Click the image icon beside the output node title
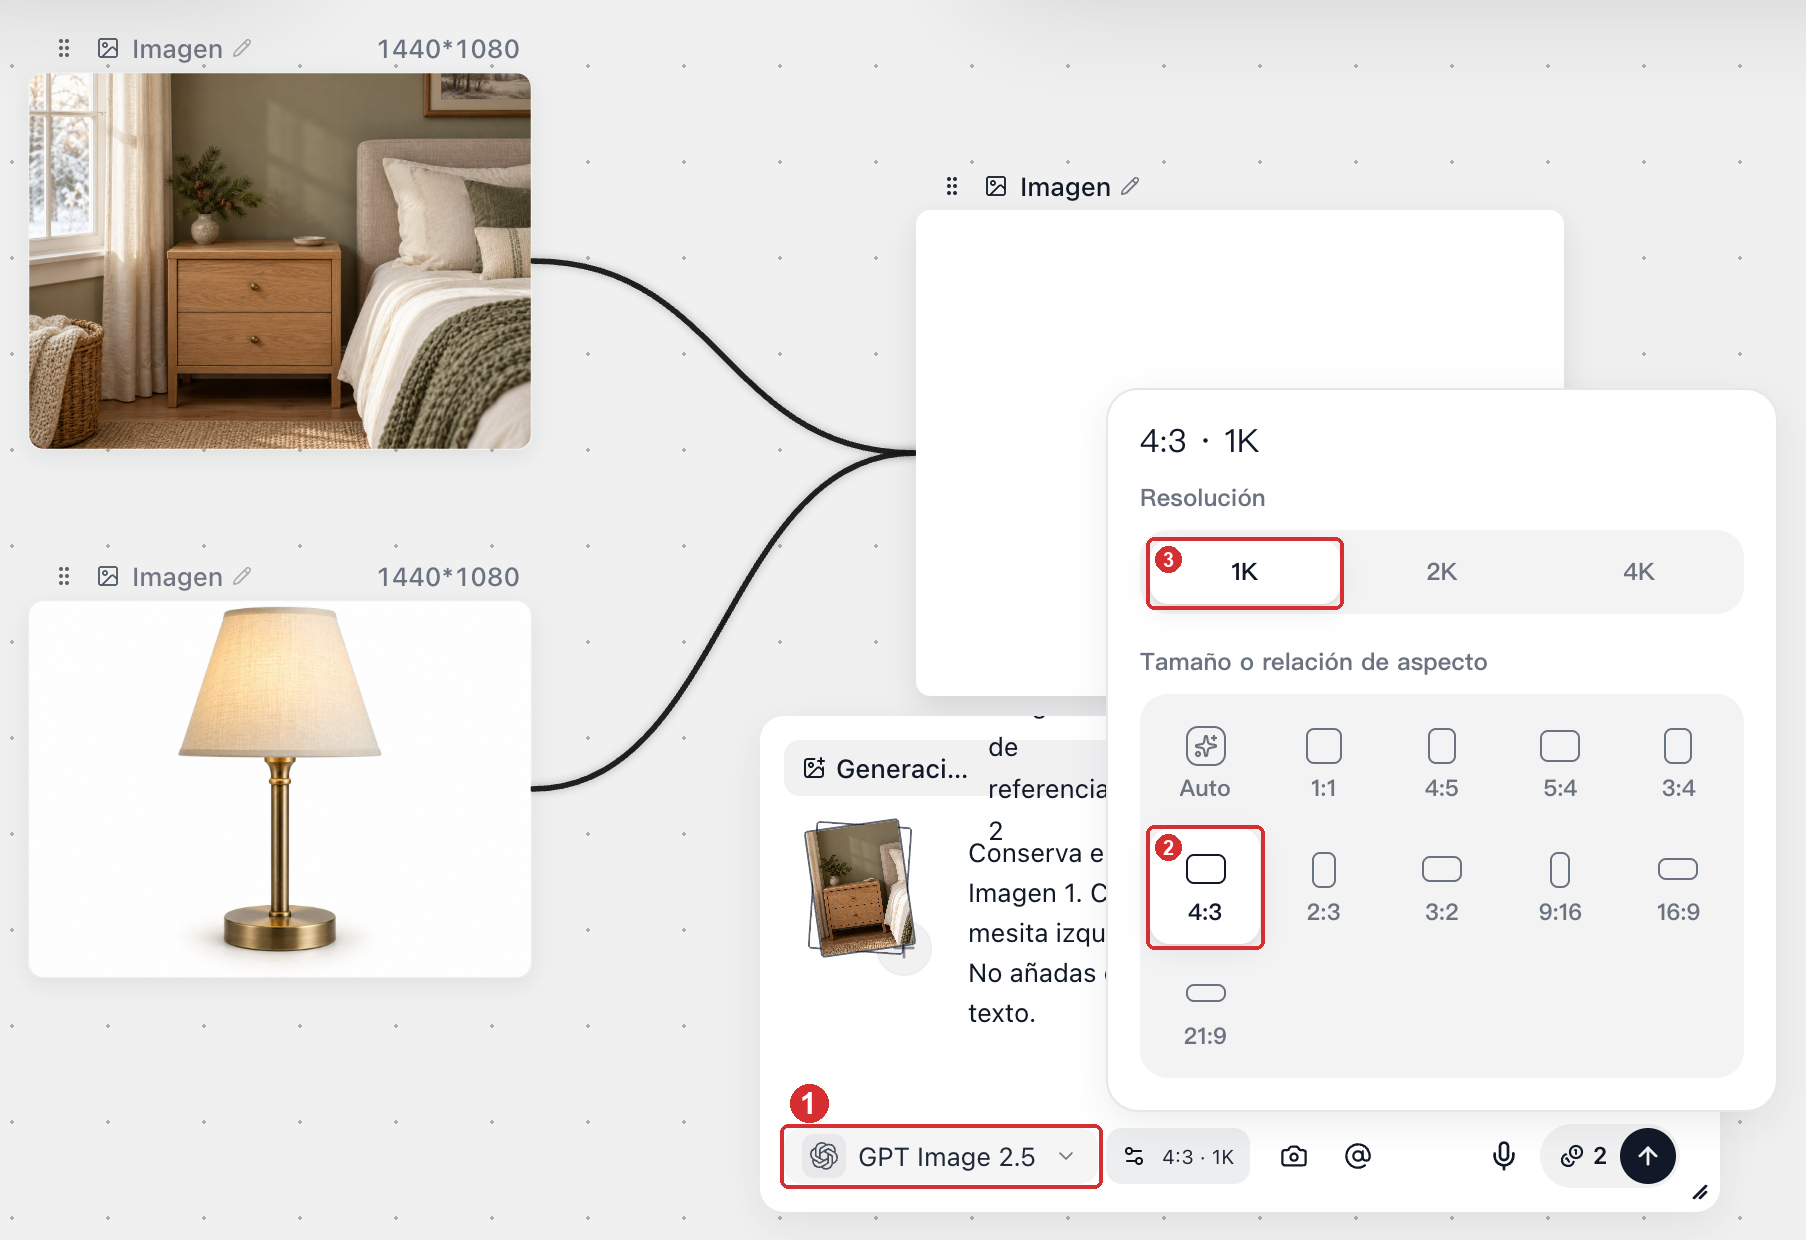Viewport: 1806px width, 1240px height. tap(996, 186)
